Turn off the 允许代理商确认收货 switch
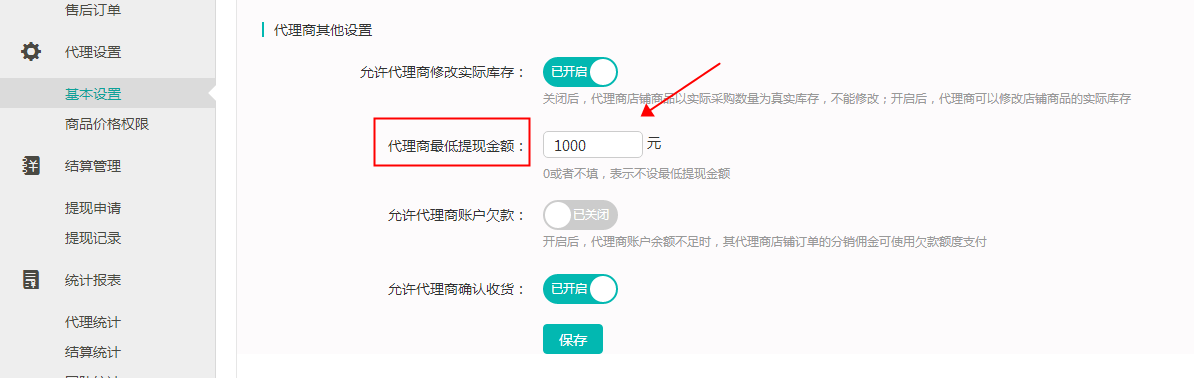The width and height of the screenshot is (1194, 378). [580, 289]
